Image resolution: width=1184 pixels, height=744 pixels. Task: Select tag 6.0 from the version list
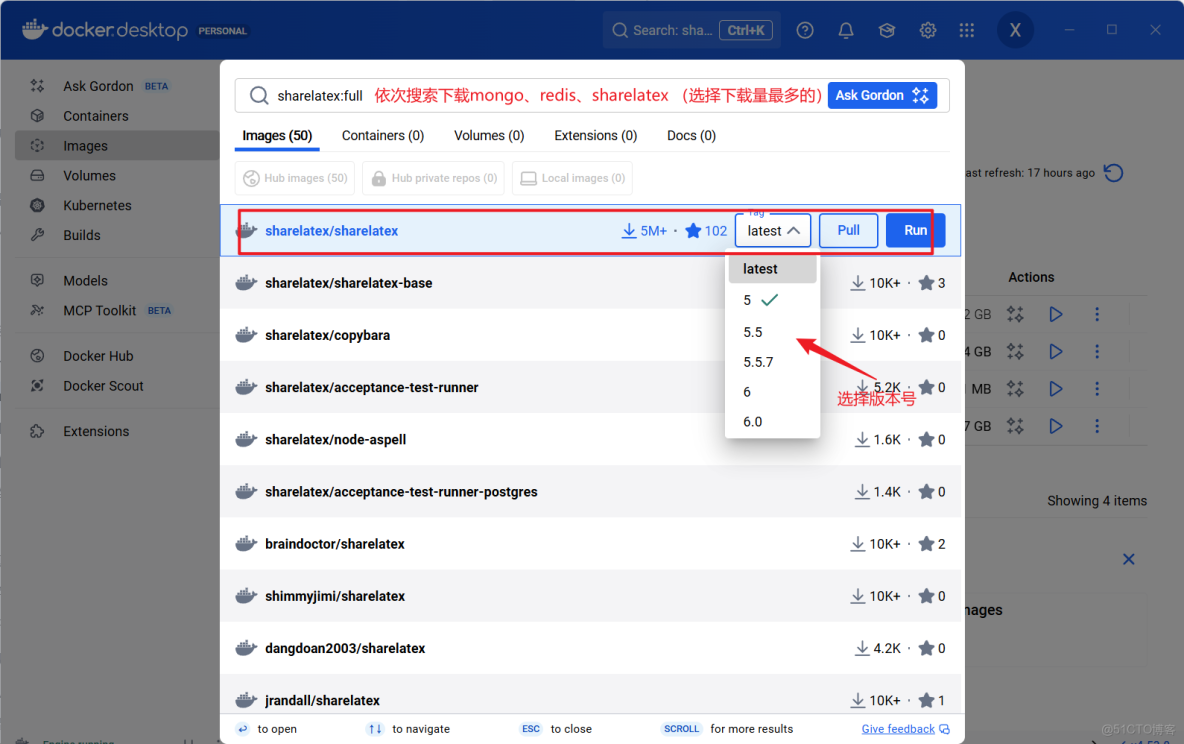click(752, 421)
